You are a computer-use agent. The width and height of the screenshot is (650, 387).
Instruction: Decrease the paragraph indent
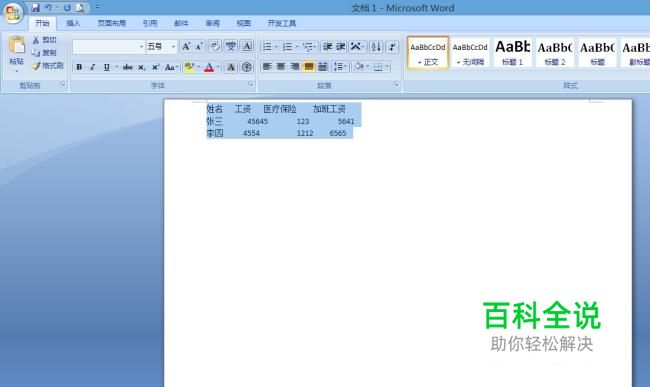click(x=327, y=47)
